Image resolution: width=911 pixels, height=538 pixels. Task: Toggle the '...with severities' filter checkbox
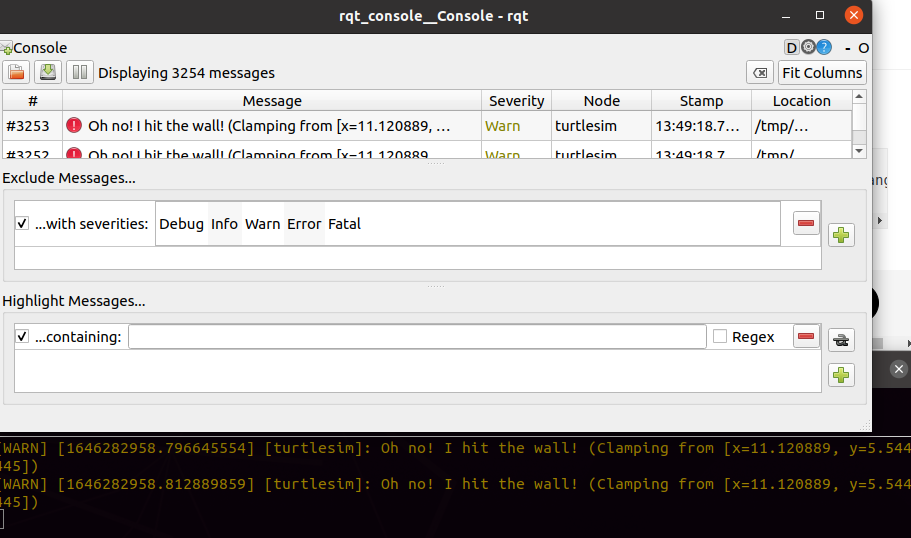(22, 223)
